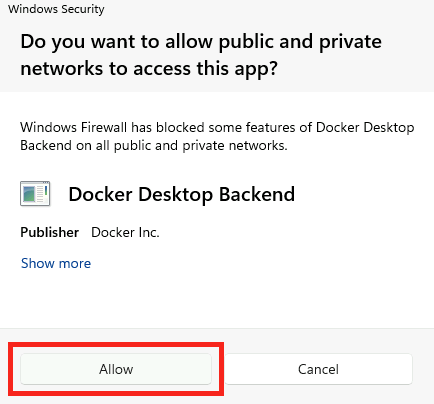Click the Windows Security dialog title

click(x=56, y=9)
